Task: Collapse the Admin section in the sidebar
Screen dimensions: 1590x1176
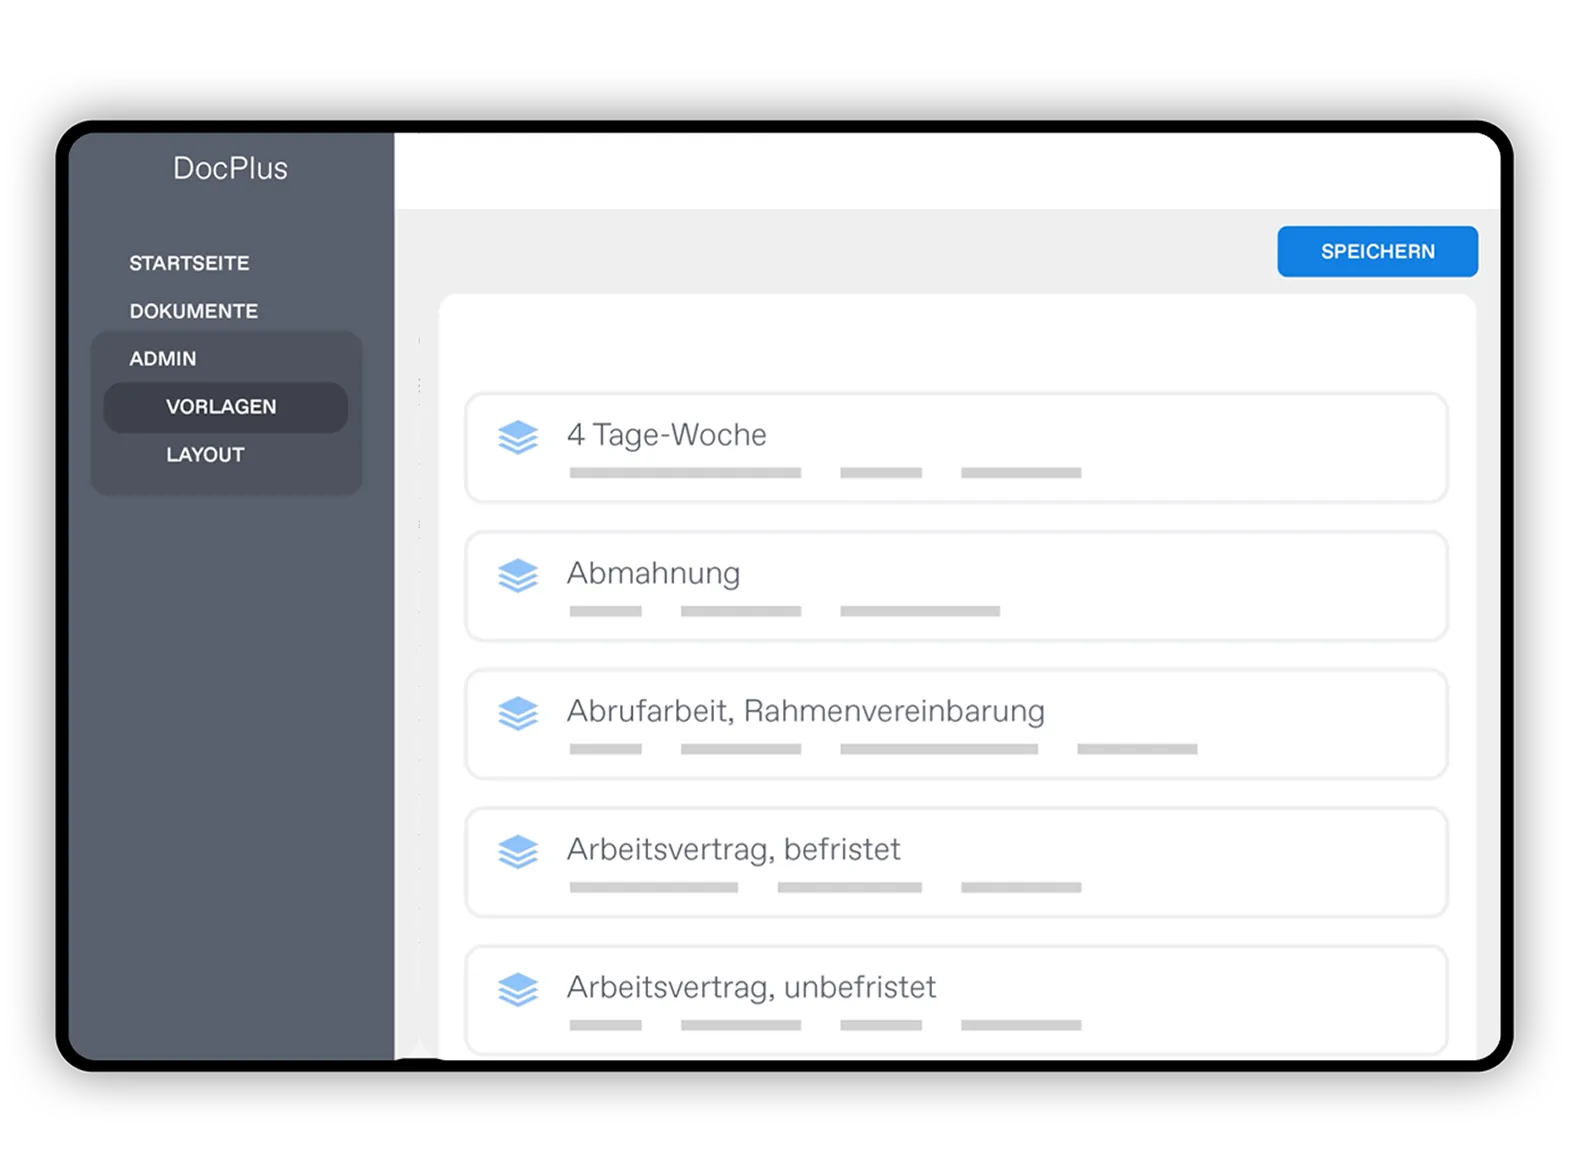Action: [x=163, y=358]
